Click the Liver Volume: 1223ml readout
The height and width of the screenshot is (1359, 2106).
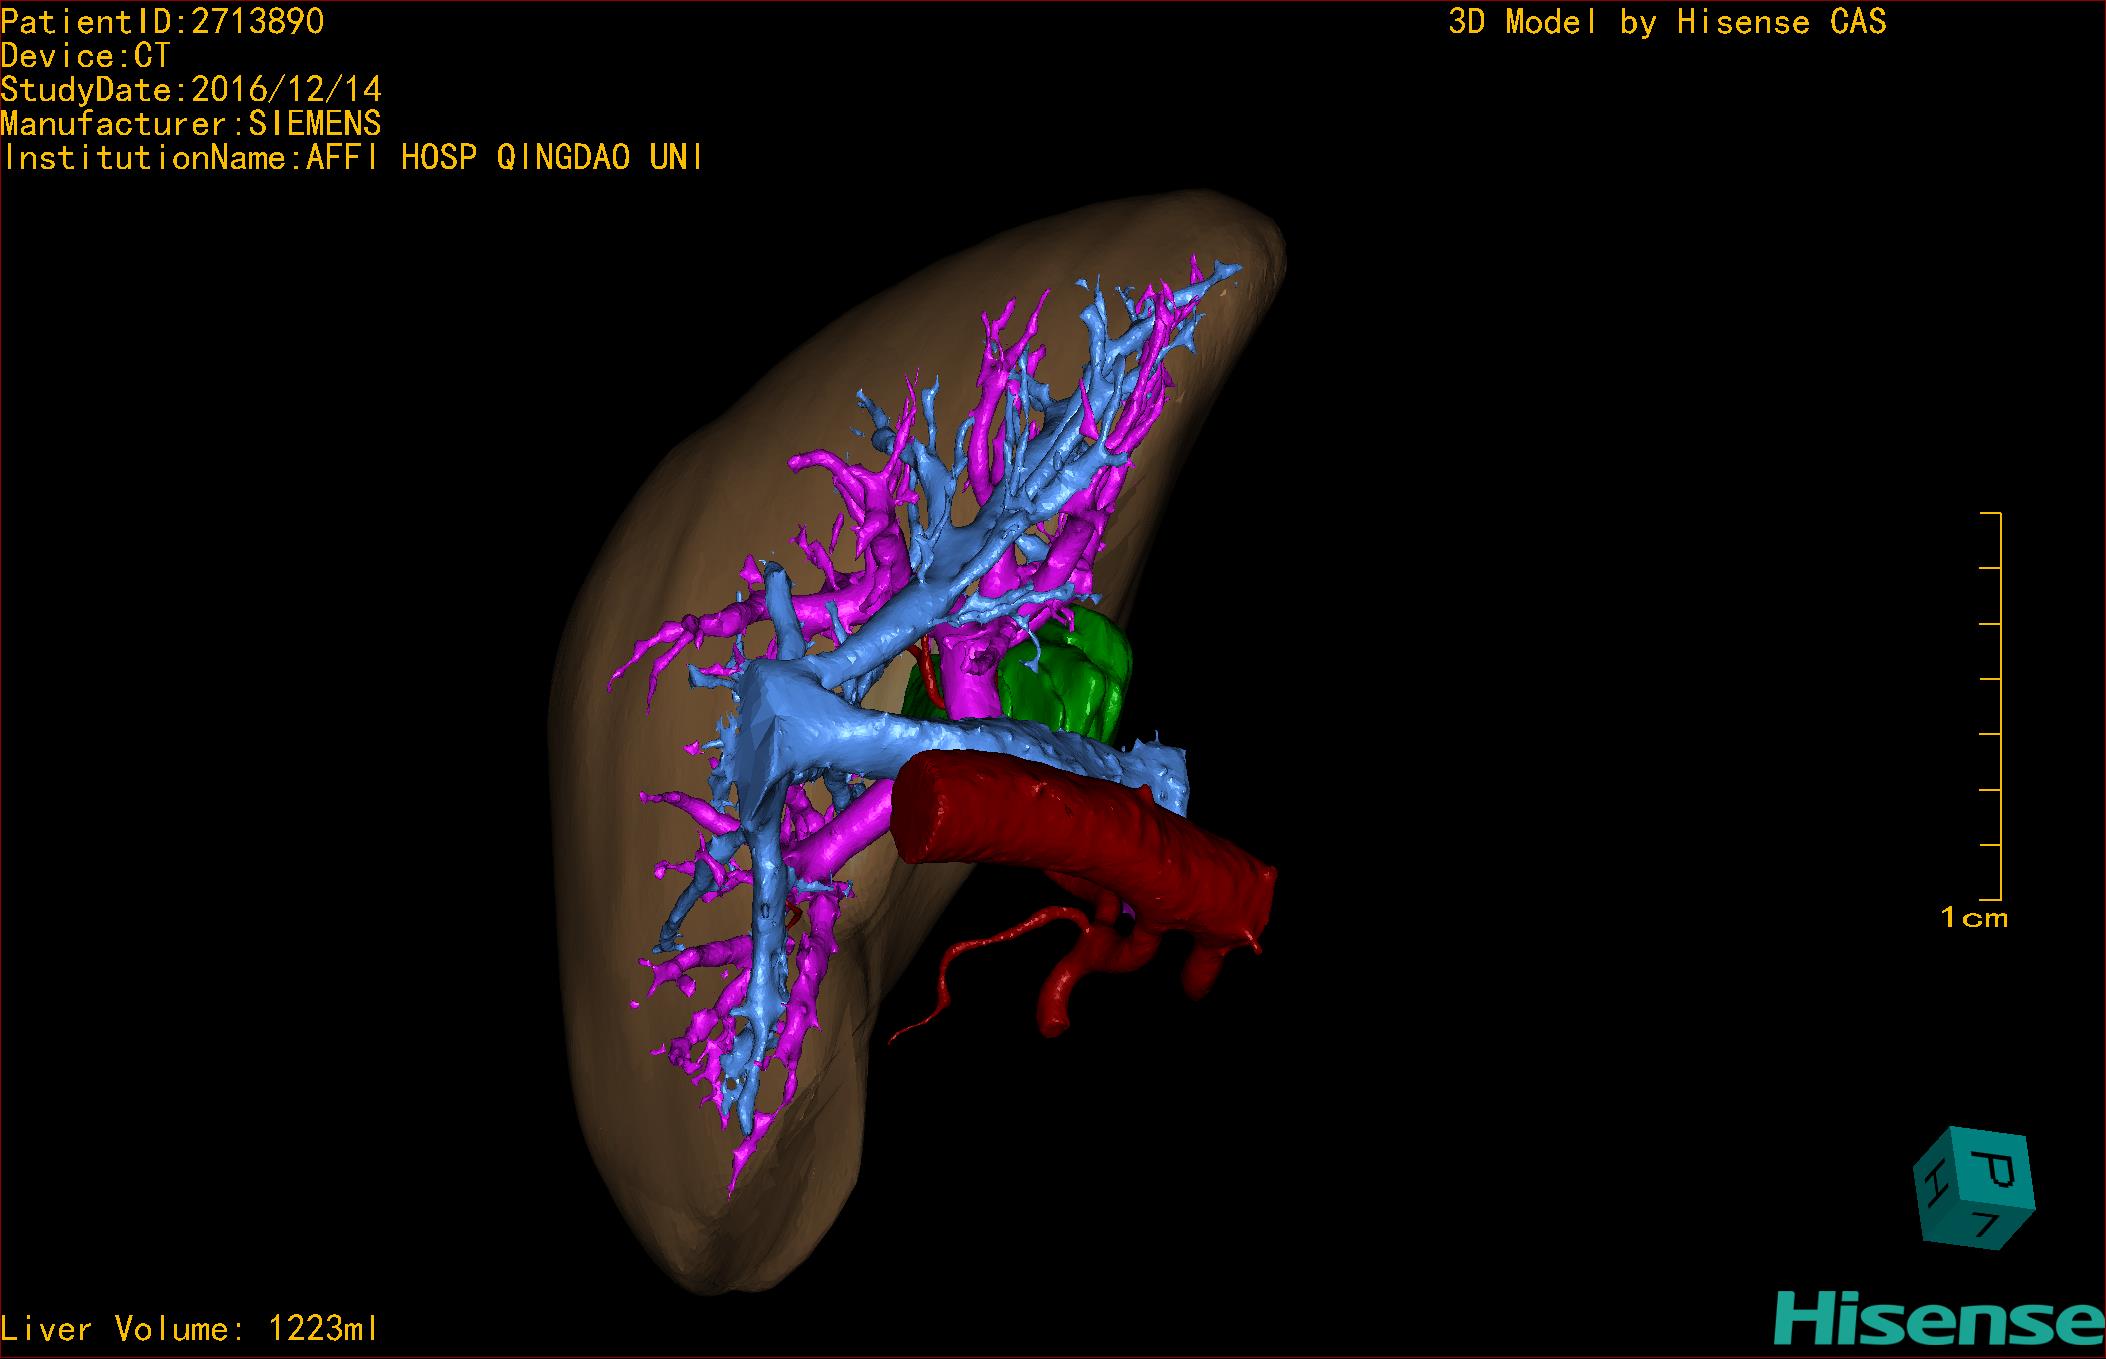coord(190,1329)
